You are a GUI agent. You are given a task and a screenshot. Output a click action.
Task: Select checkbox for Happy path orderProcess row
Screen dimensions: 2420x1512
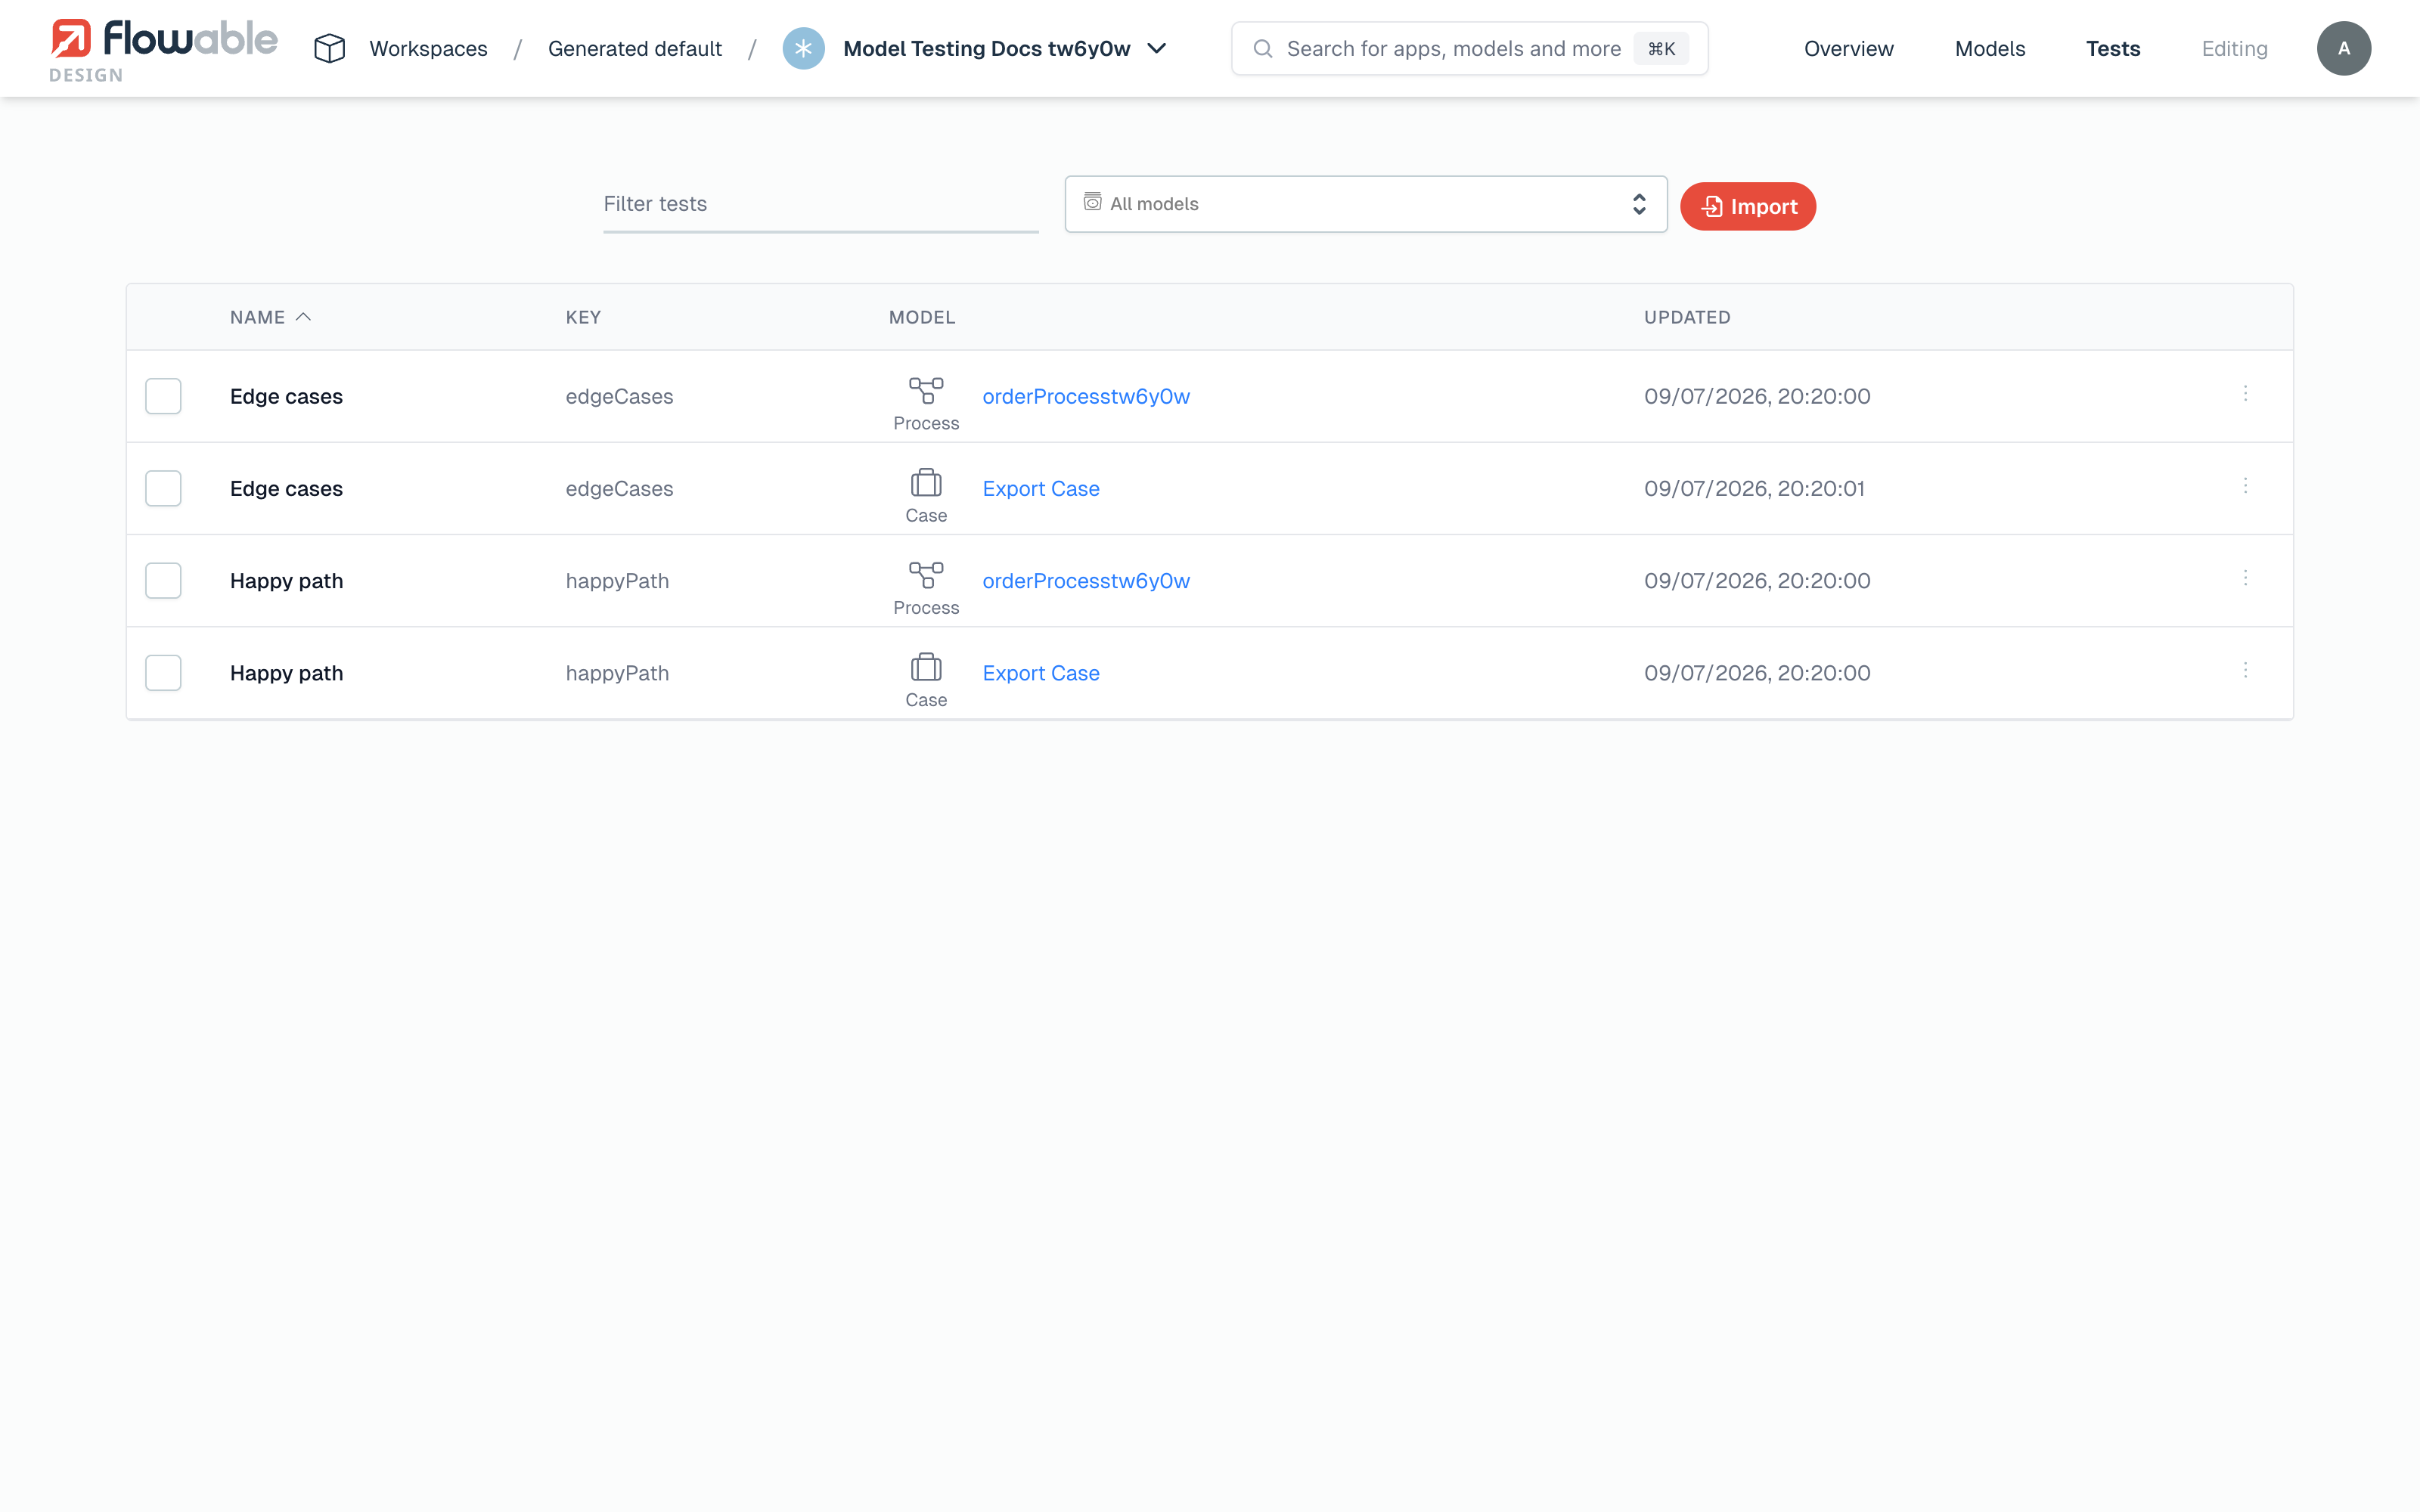[163, 581]
